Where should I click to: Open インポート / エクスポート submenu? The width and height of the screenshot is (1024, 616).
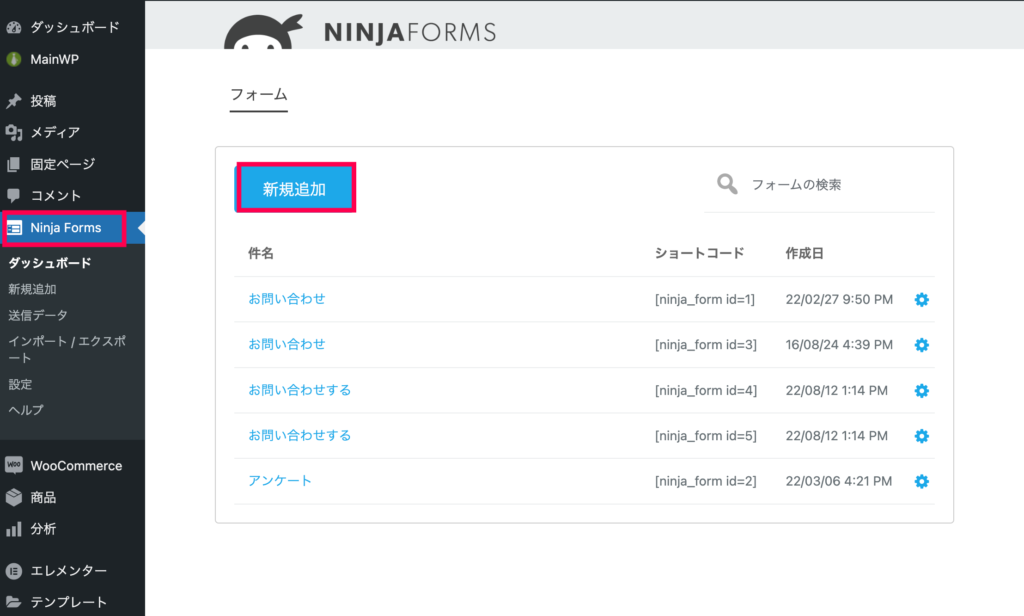(67, 349)
